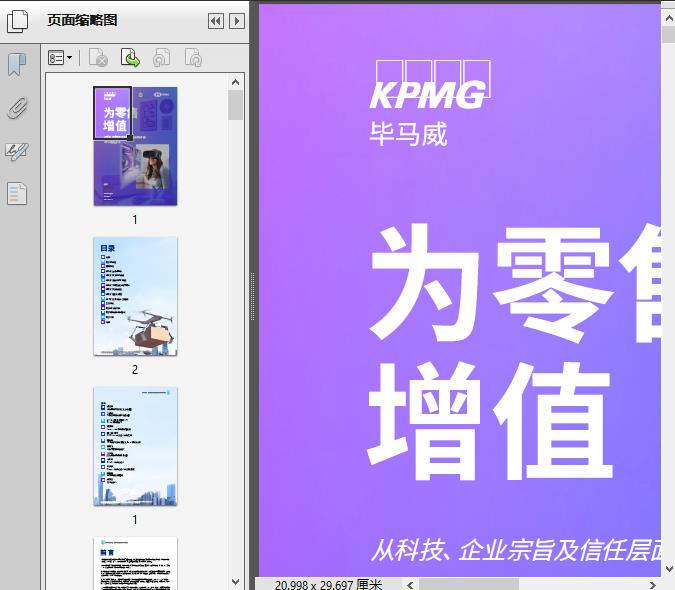Click the panel splitter grip handle
Image resolution: width=675 pixels, height=590 pixels.
click(x=252, y=296)
